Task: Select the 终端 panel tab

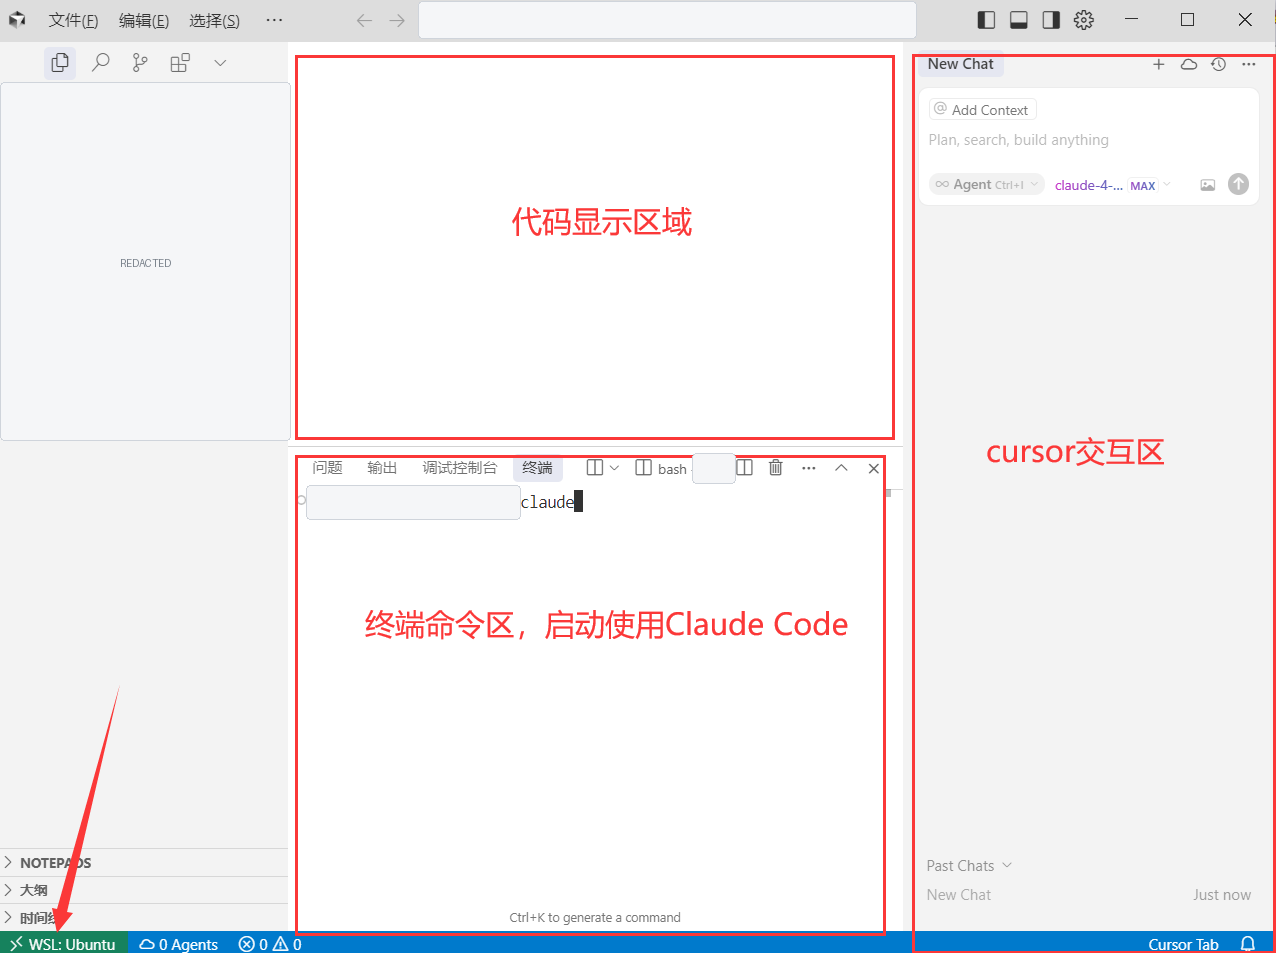Action: click(537, 468)
